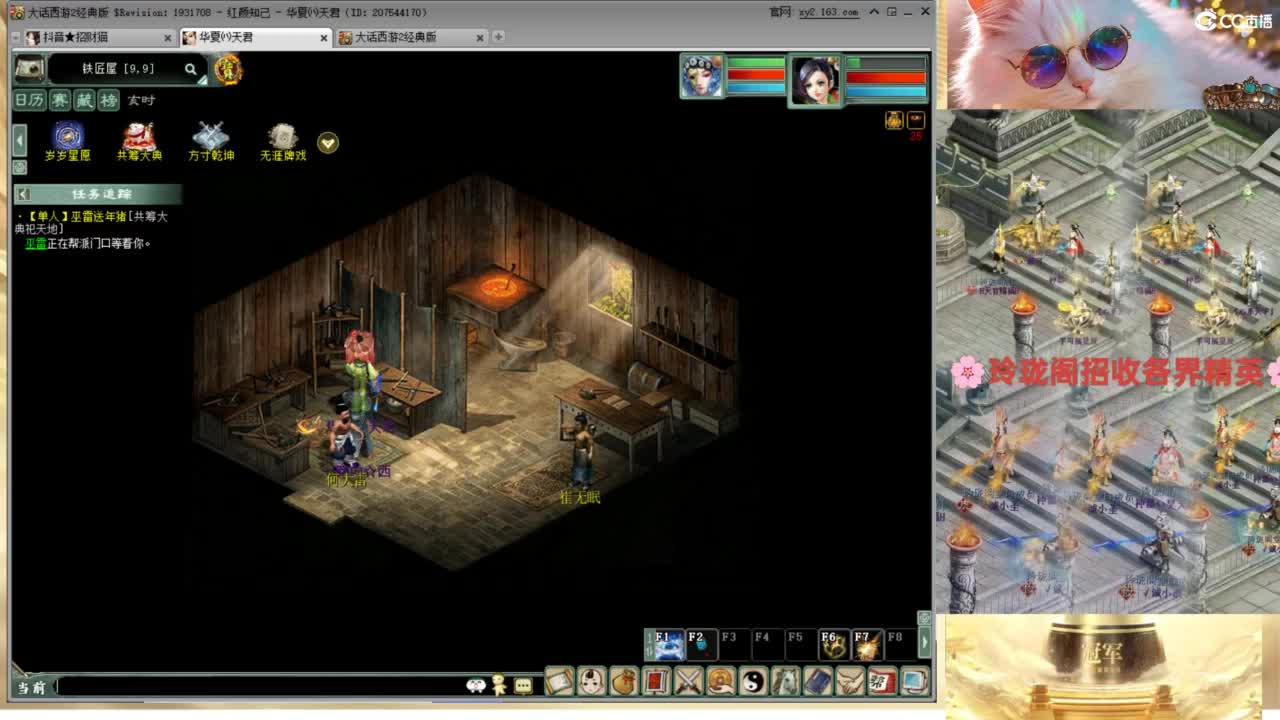Switch to the 抖音★招财猫 tab

(98, 37)
